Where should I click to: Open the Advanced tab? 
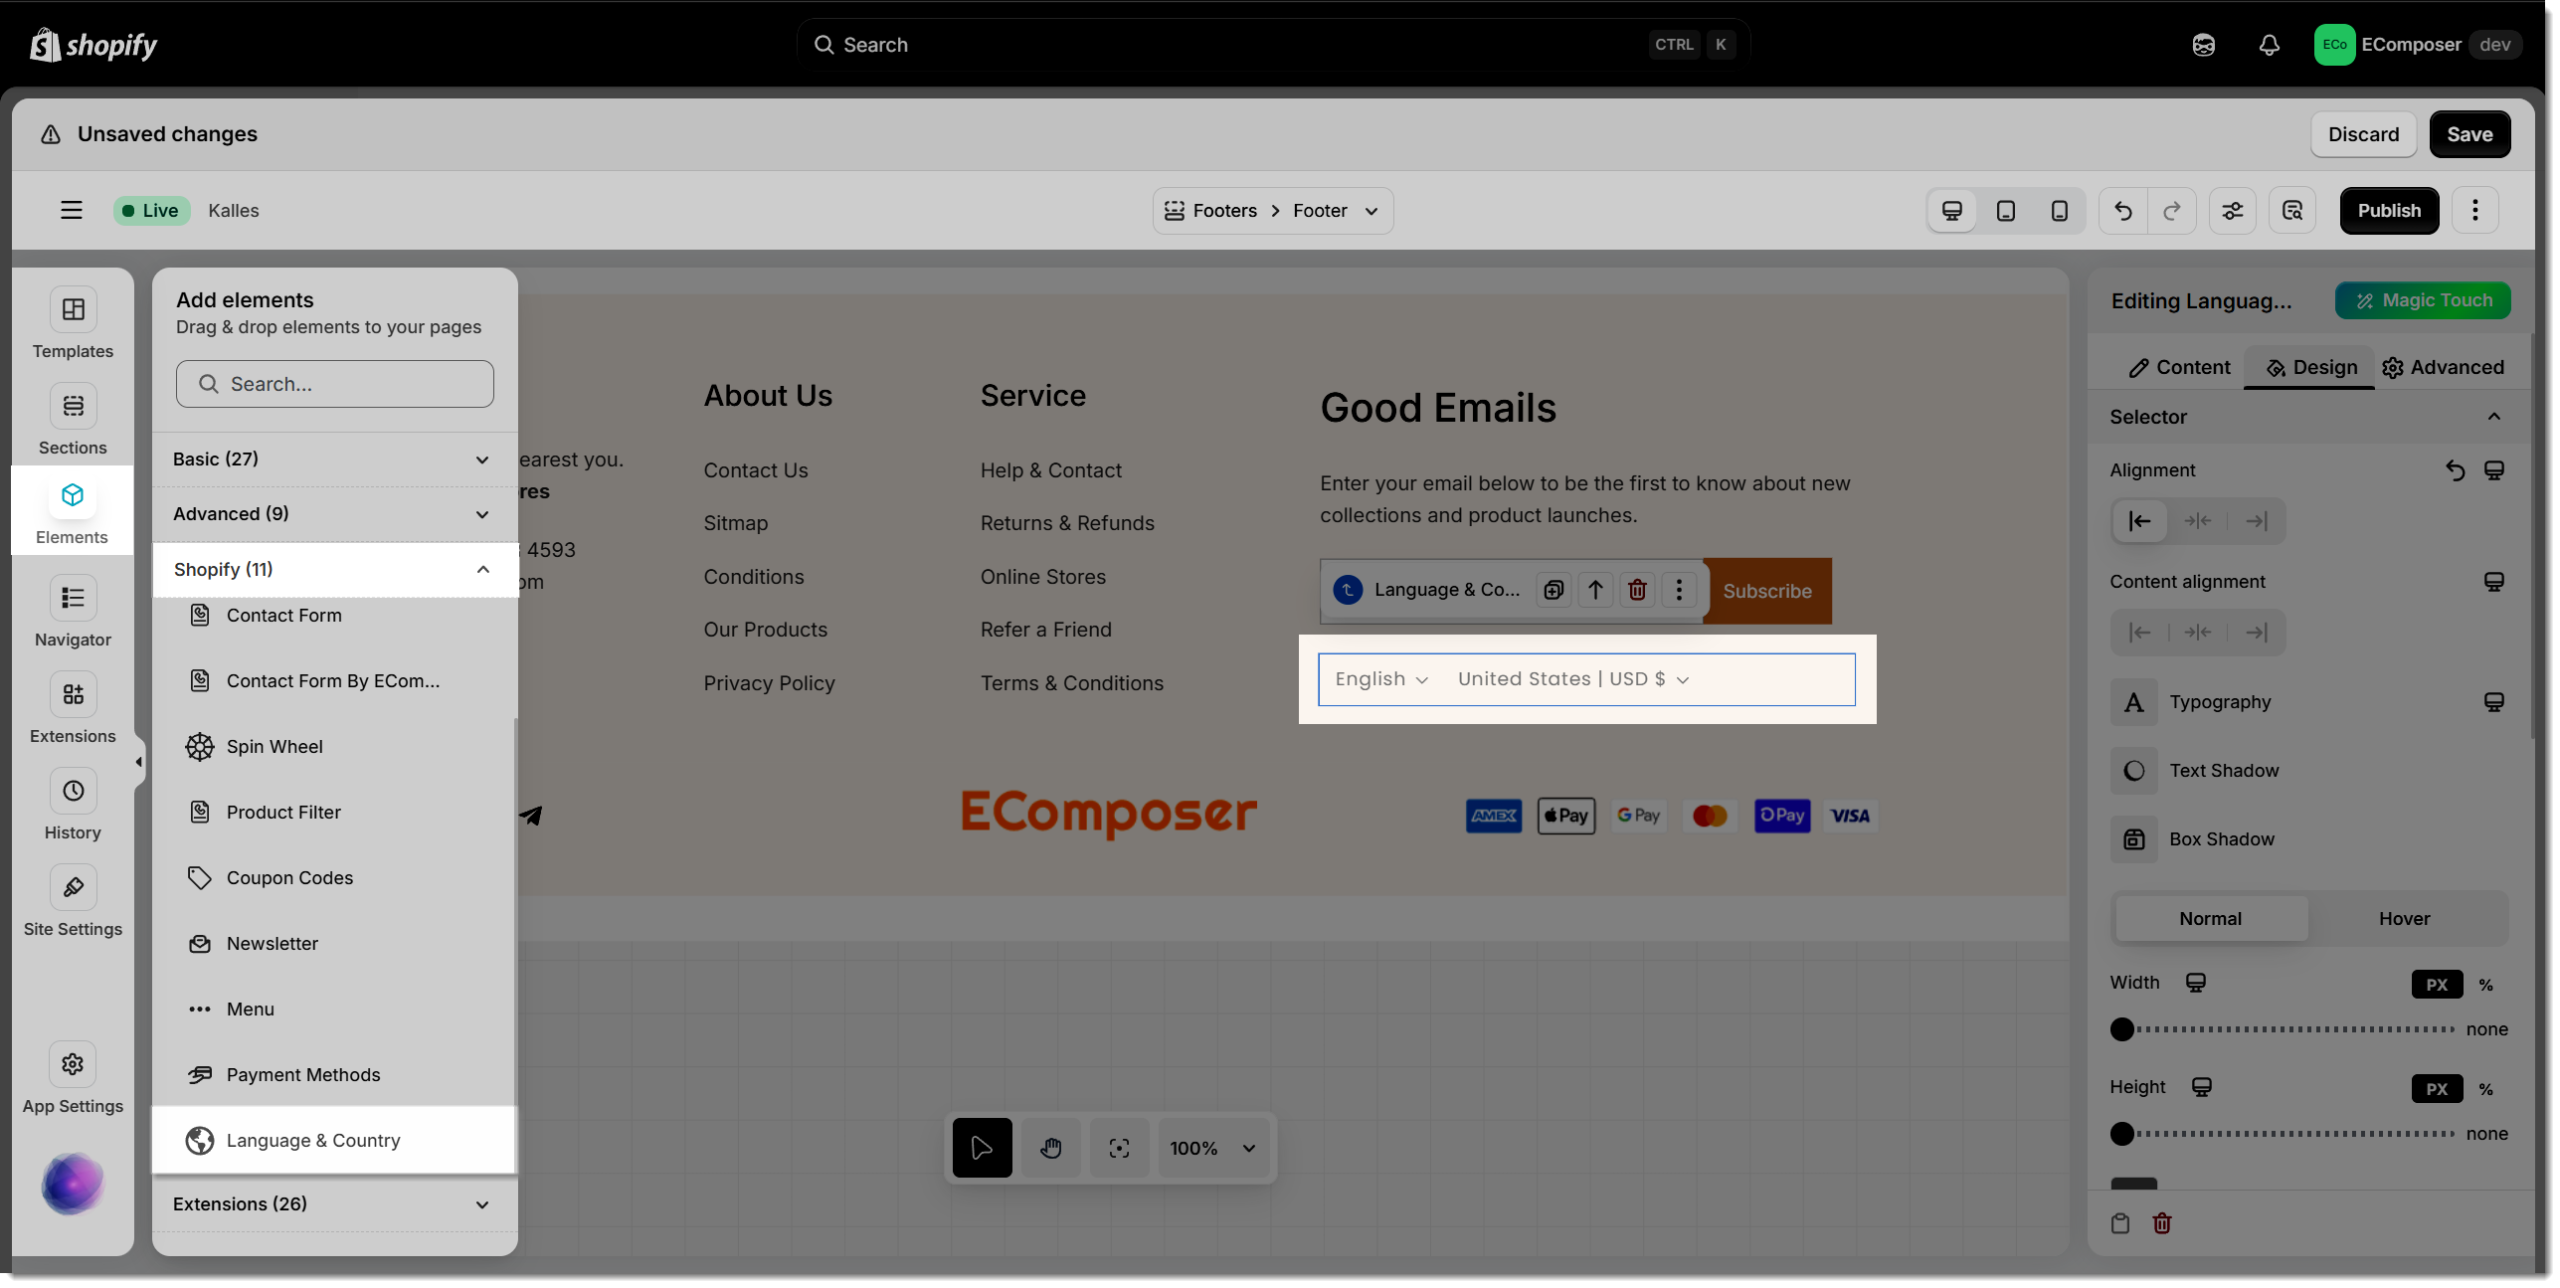point(2443,367)
